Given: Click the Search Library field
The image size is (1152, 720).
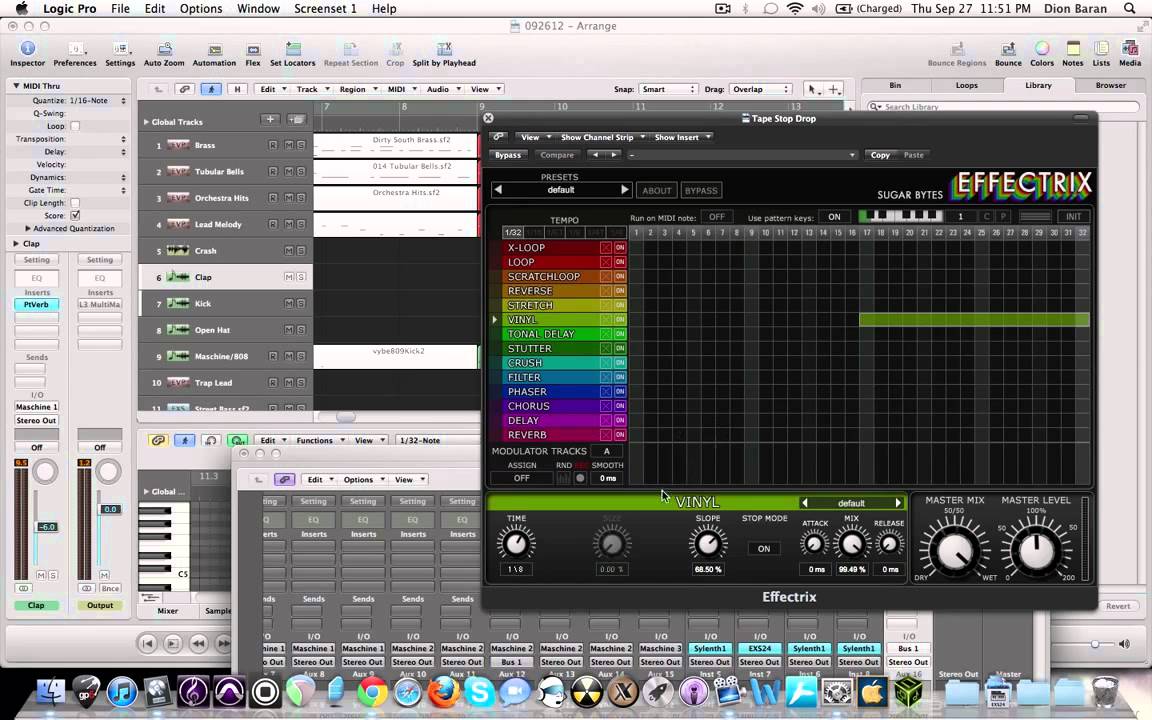Looking at the screenshot, I should [x=1003, y=107].
